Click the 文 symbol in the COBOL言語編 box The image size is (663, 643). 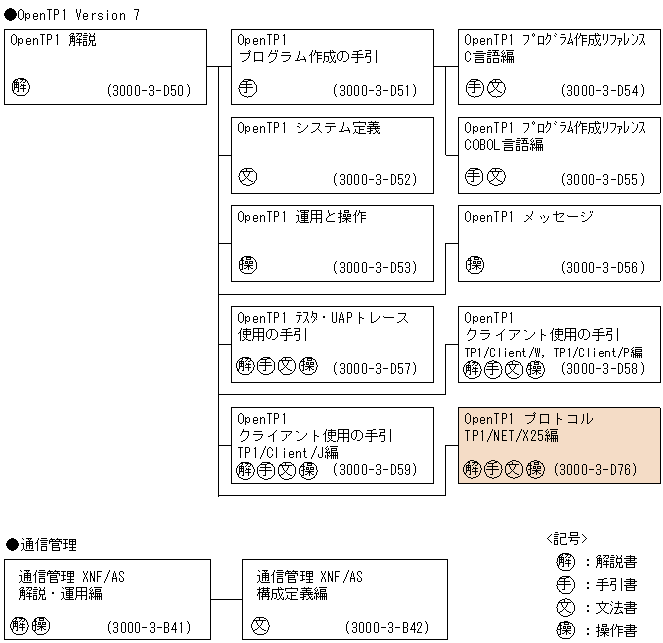(x=496, y=177)
